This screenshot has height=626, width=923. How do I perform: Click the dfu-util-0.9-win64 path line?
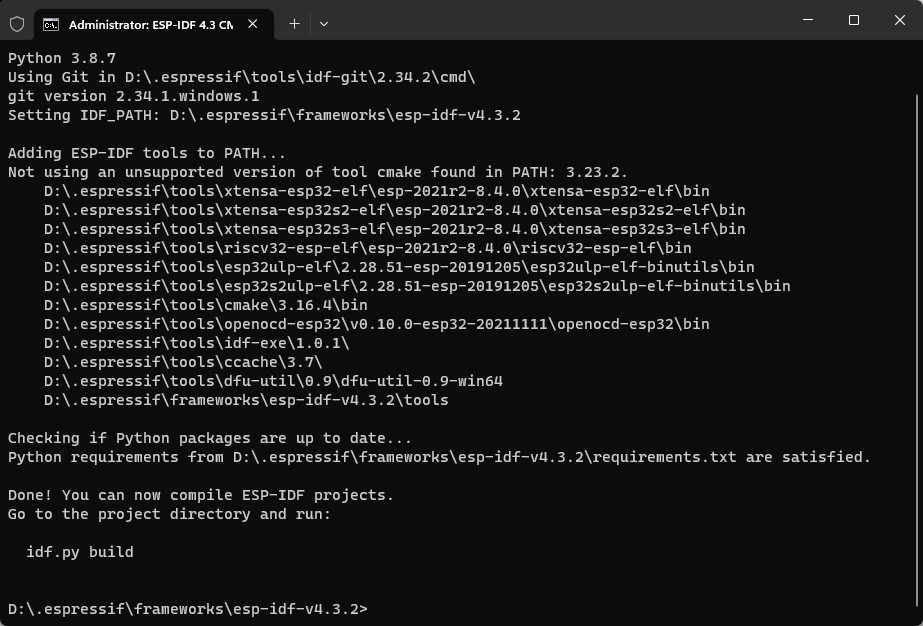[273, 381]
